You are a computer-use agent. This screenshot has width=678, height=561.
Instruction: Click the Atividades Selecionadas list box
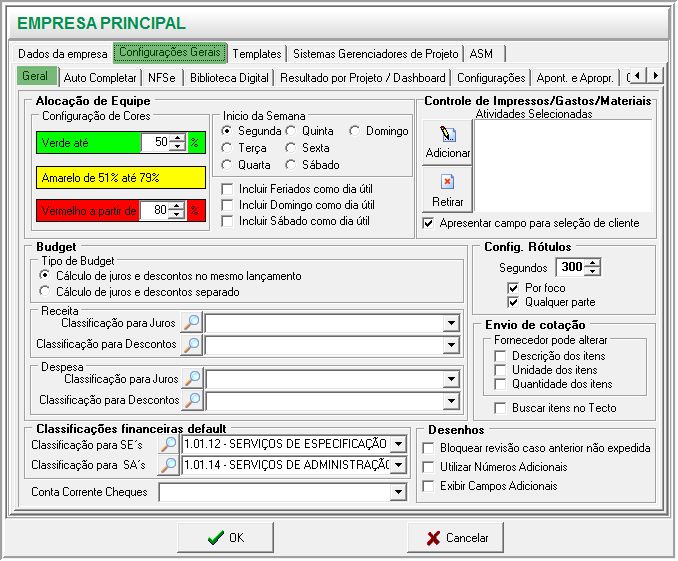(x=563, y=166)
